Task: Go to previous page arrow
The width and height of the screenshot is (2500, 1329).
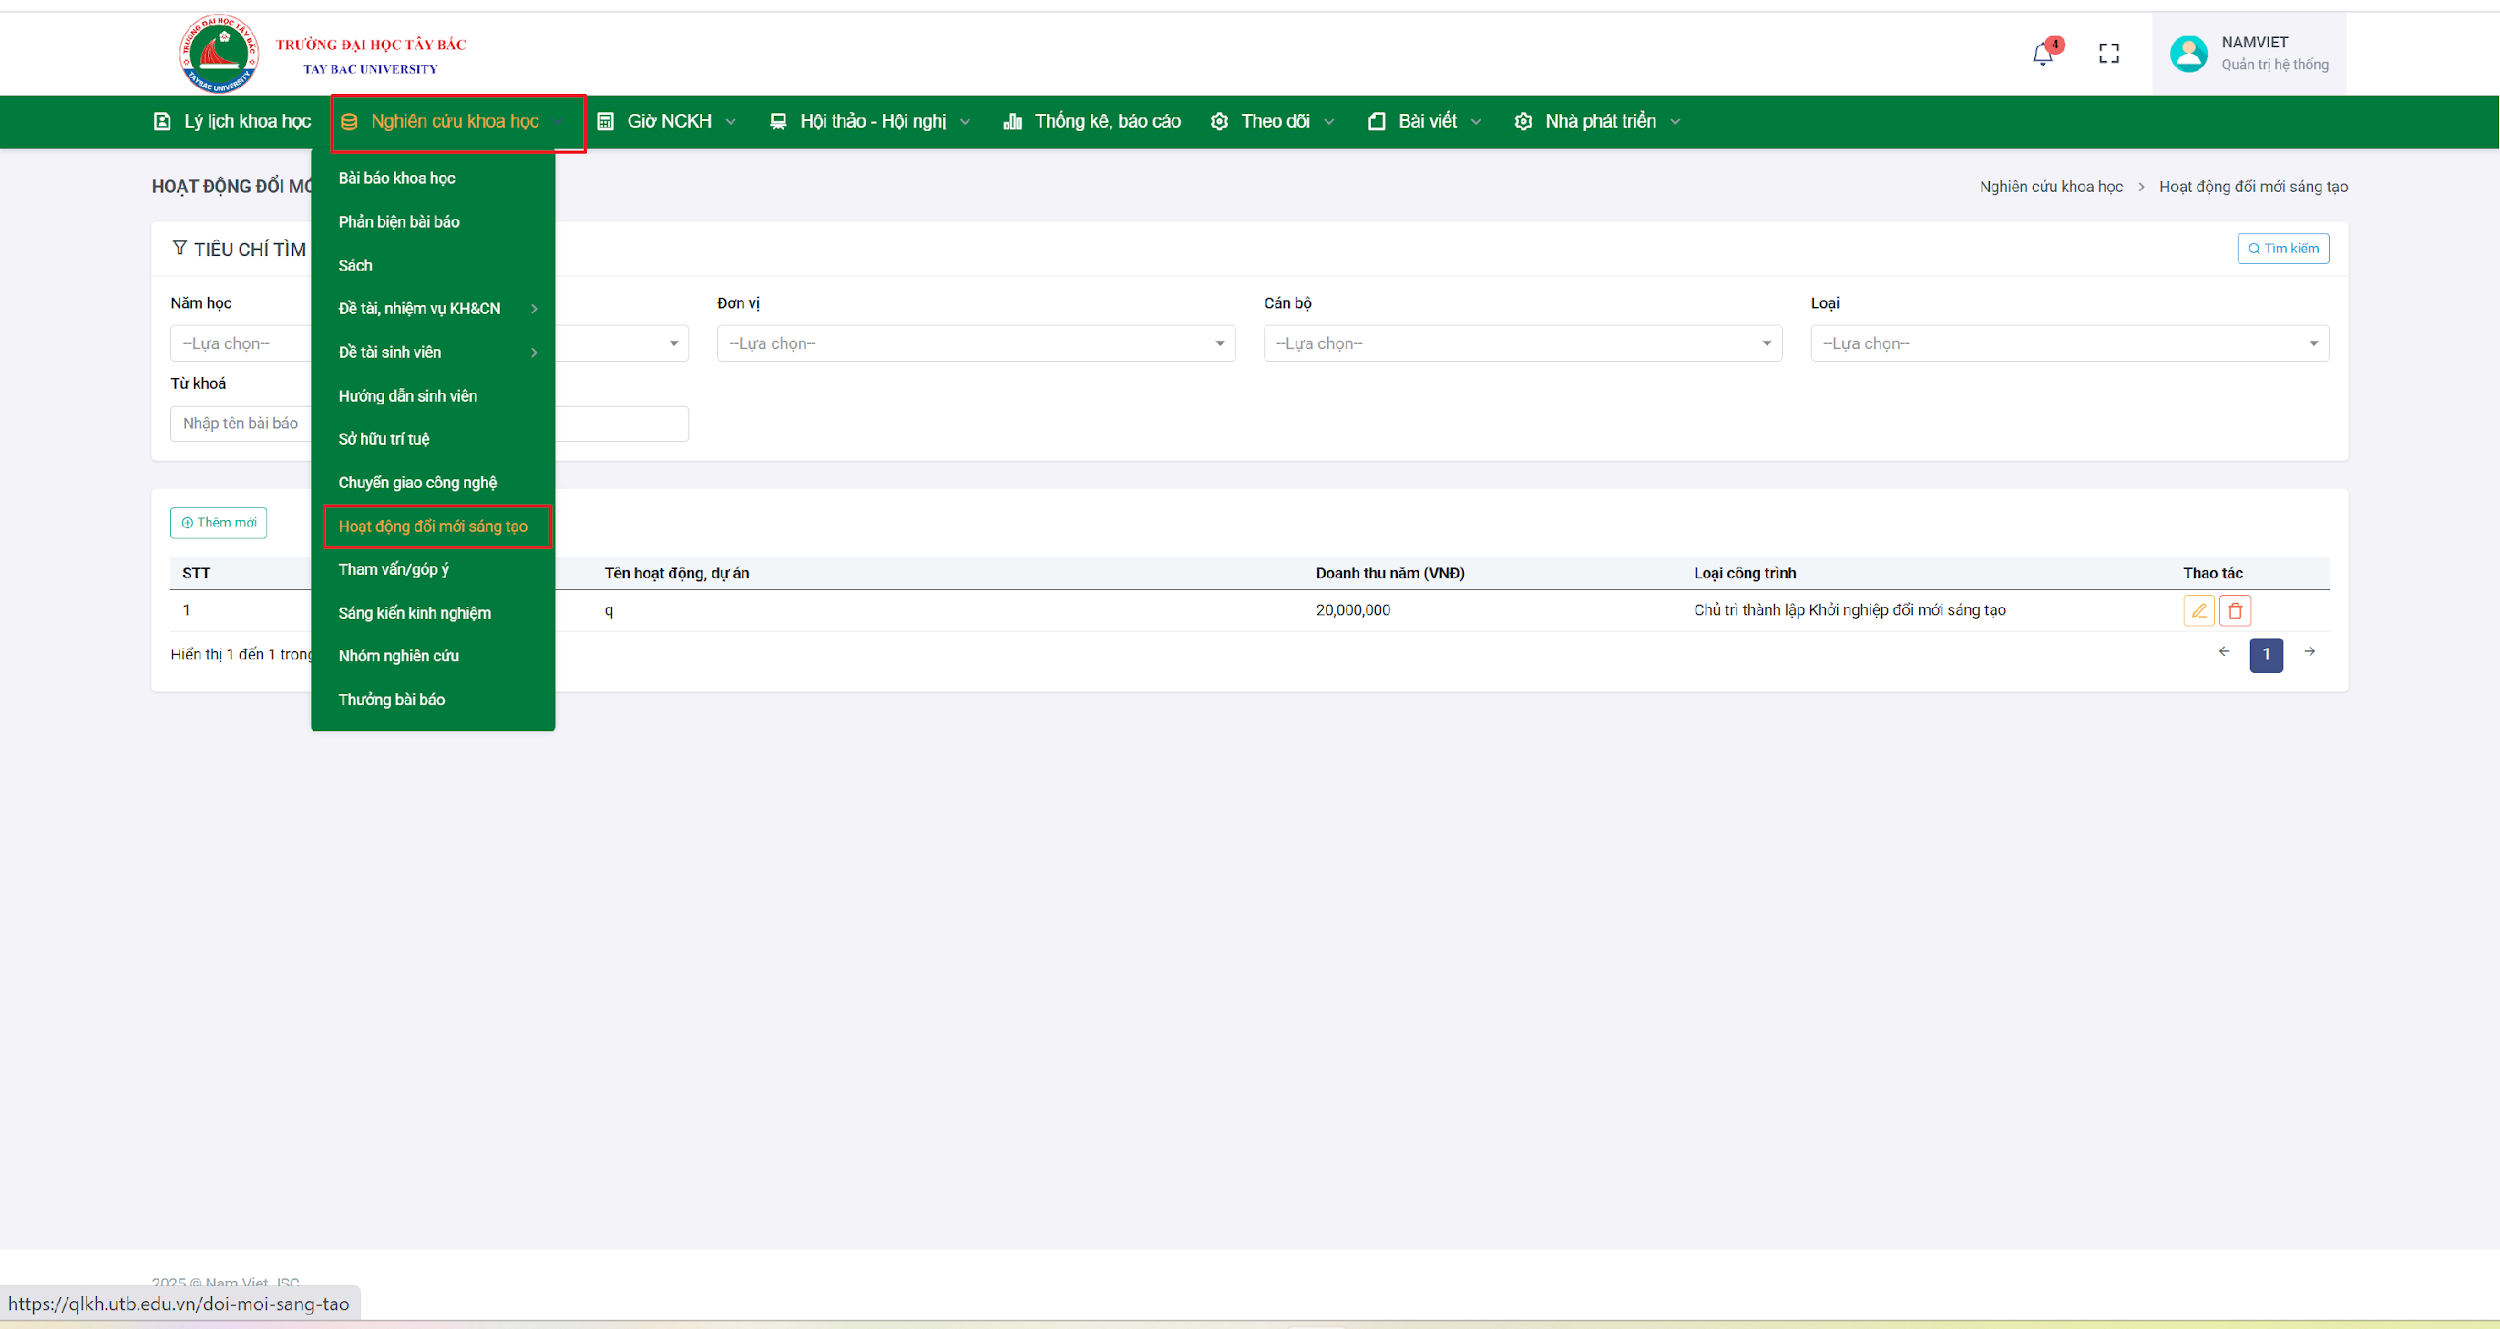Action: pyautogui.click(x=2223, y=652)
